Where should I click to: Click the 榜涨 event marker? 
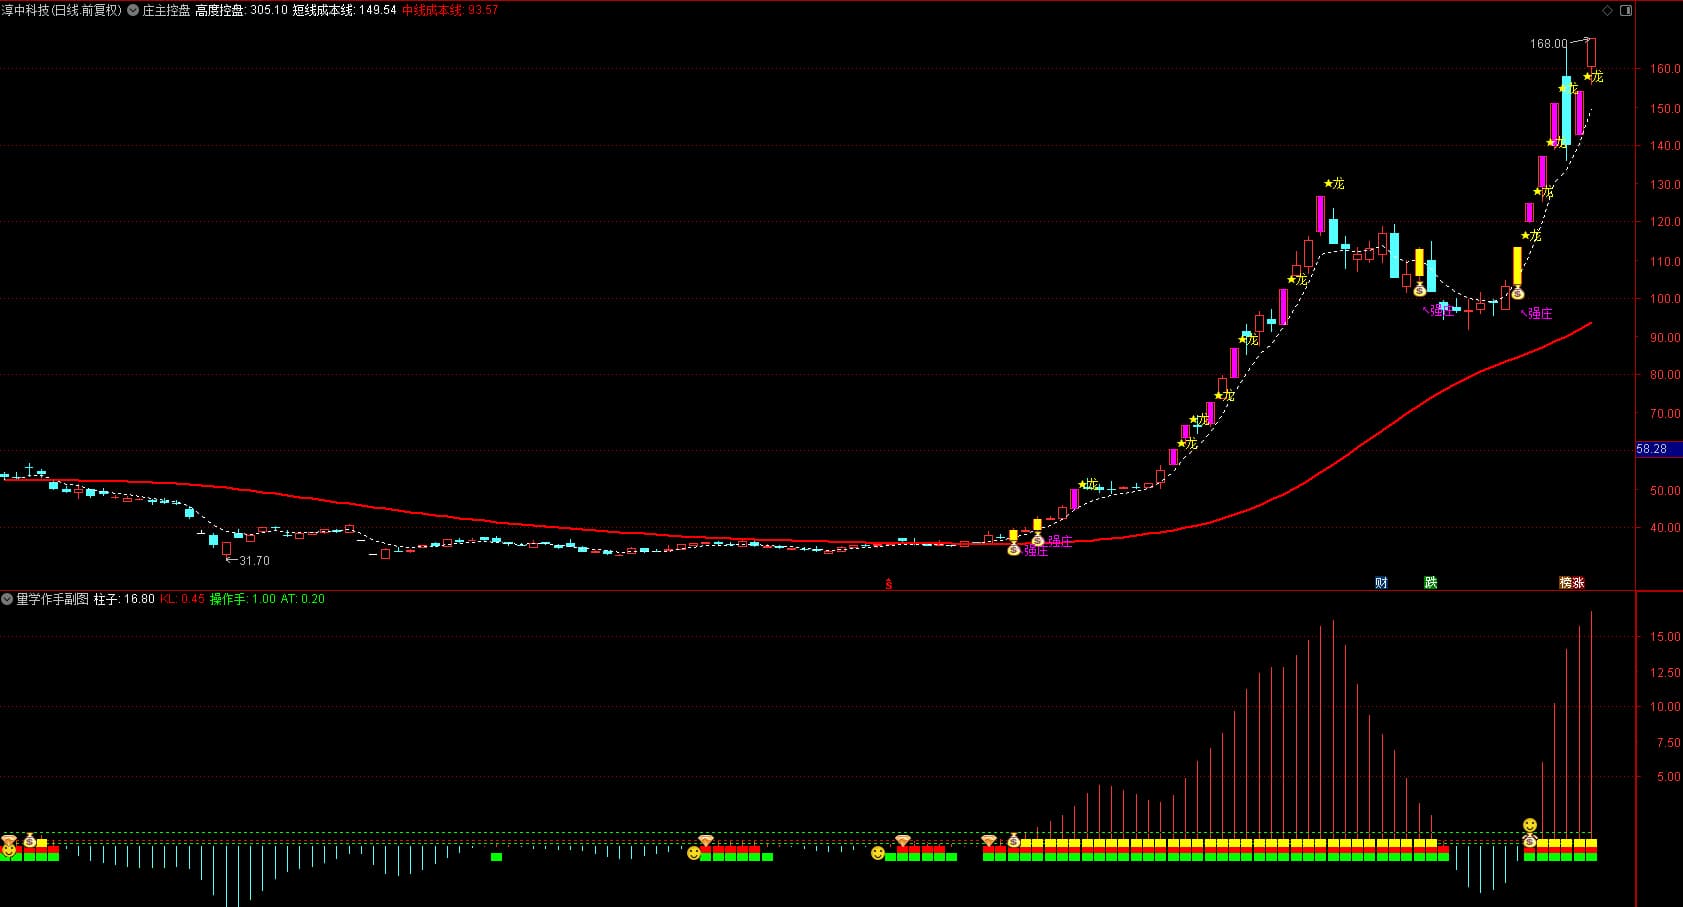point(1572,582)
